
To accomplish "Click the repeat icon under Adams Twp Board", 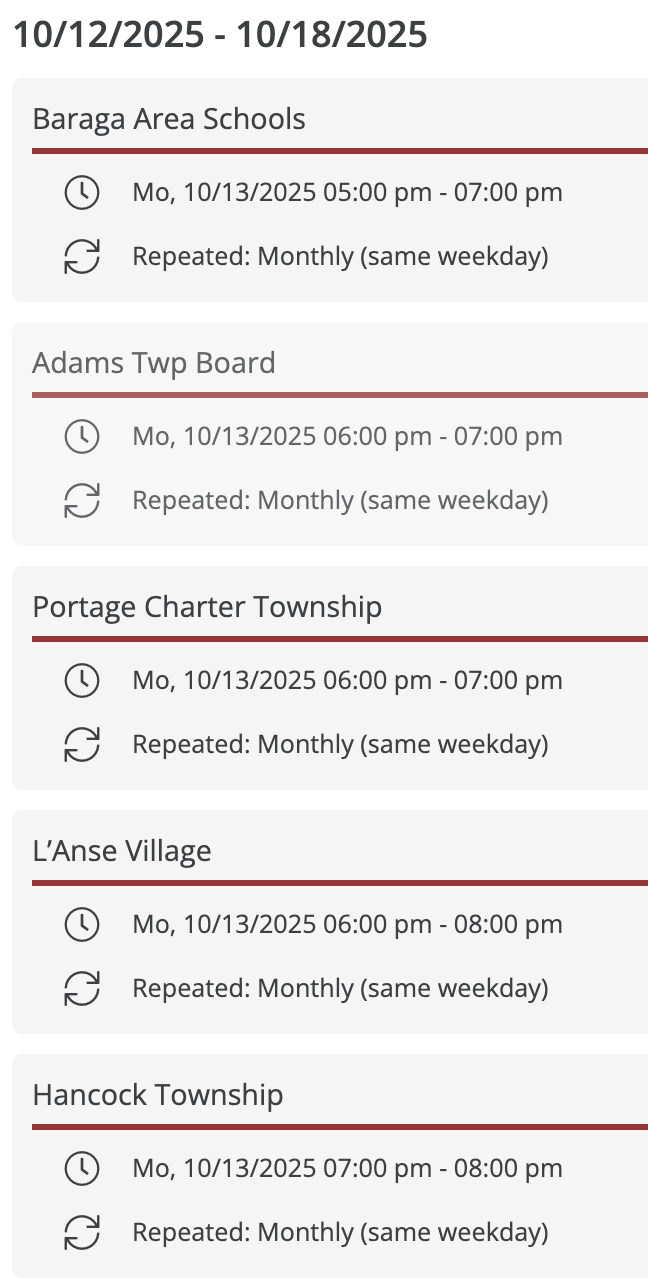I will coord(82,500).
